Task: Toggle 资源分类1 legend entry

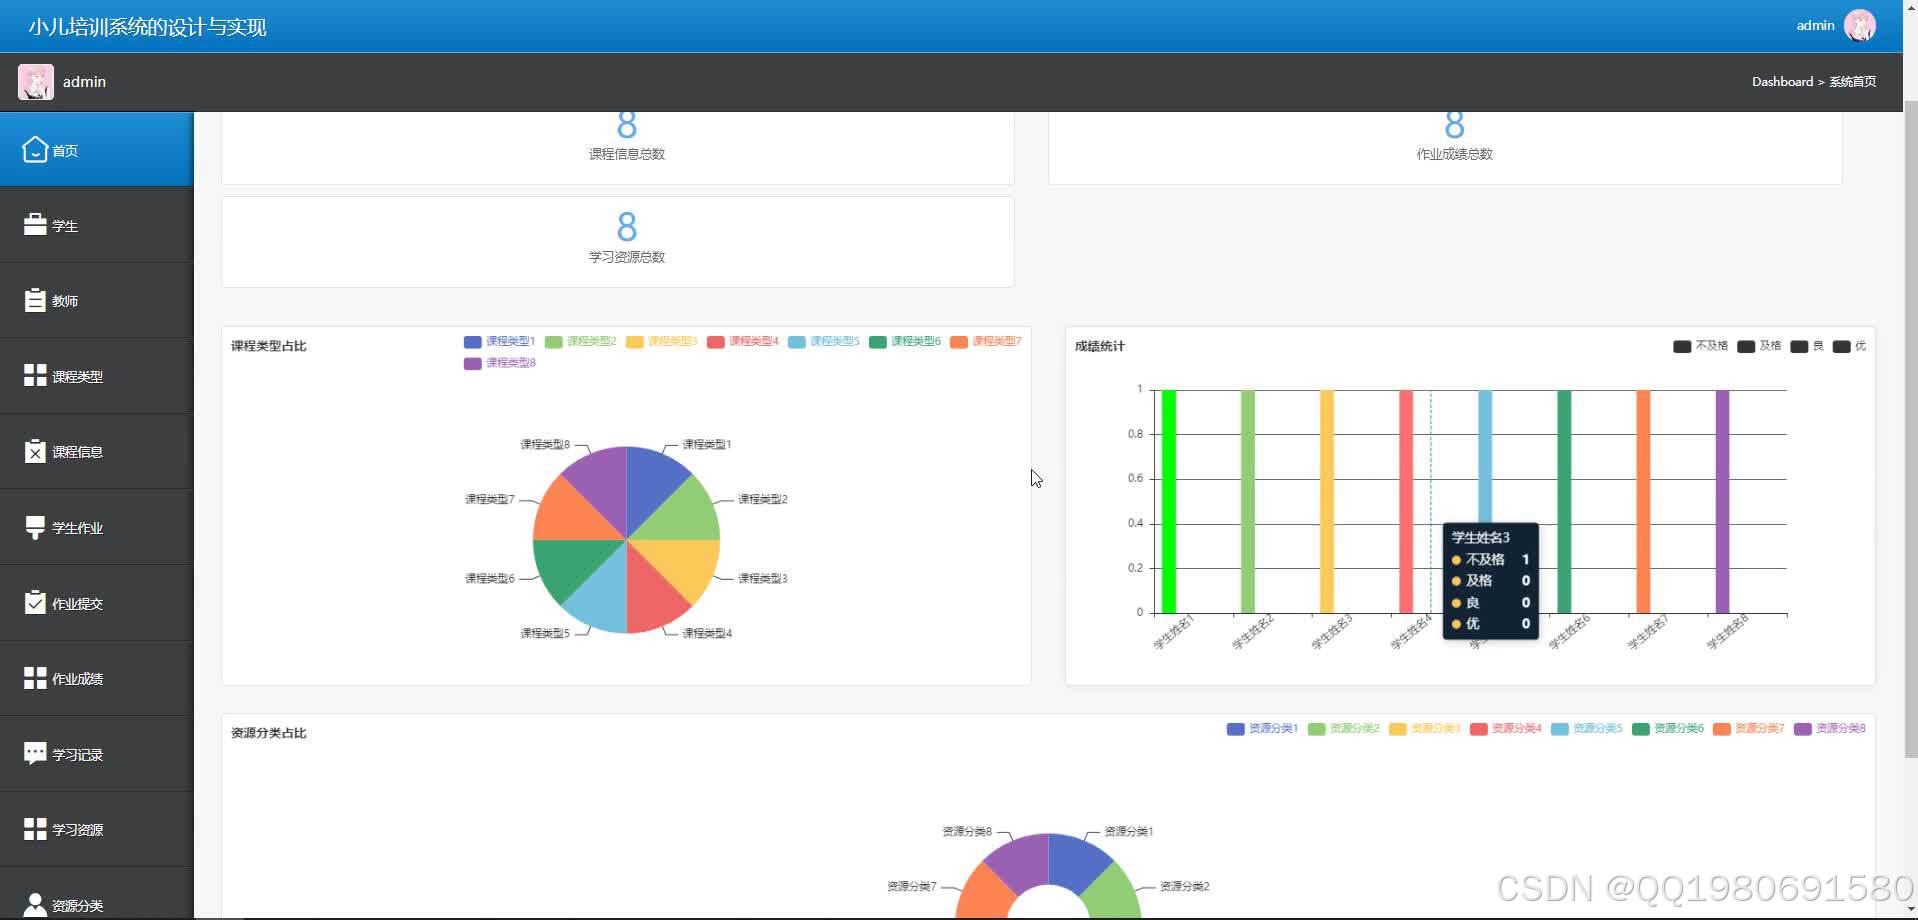Action: (x=1262, y=728)
